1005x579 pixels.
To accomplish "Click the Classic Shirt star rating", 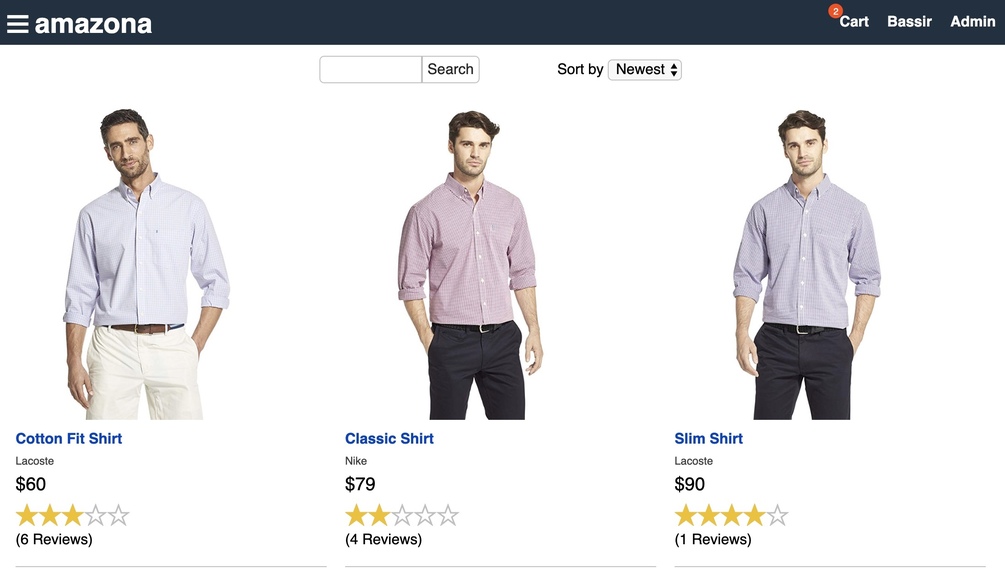I will click(402, 516).
